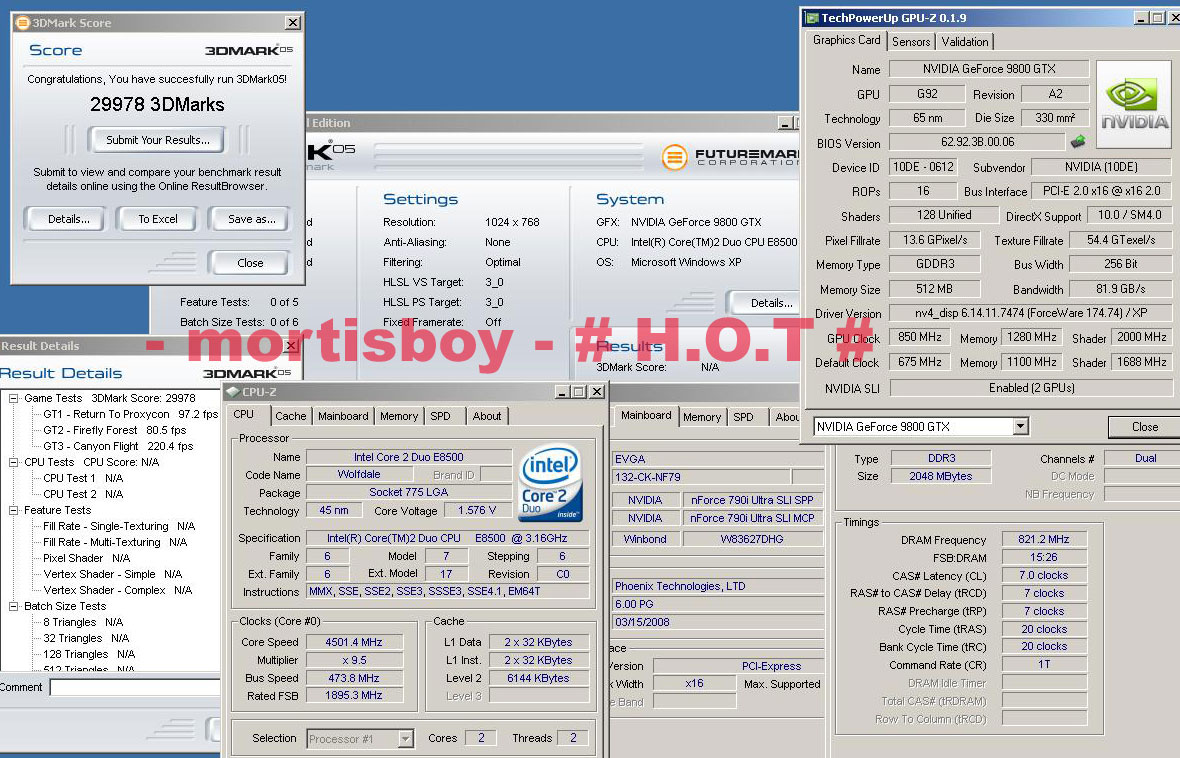
Task: Open the Cache tab in front CPU-Z window
Action: 290,416
